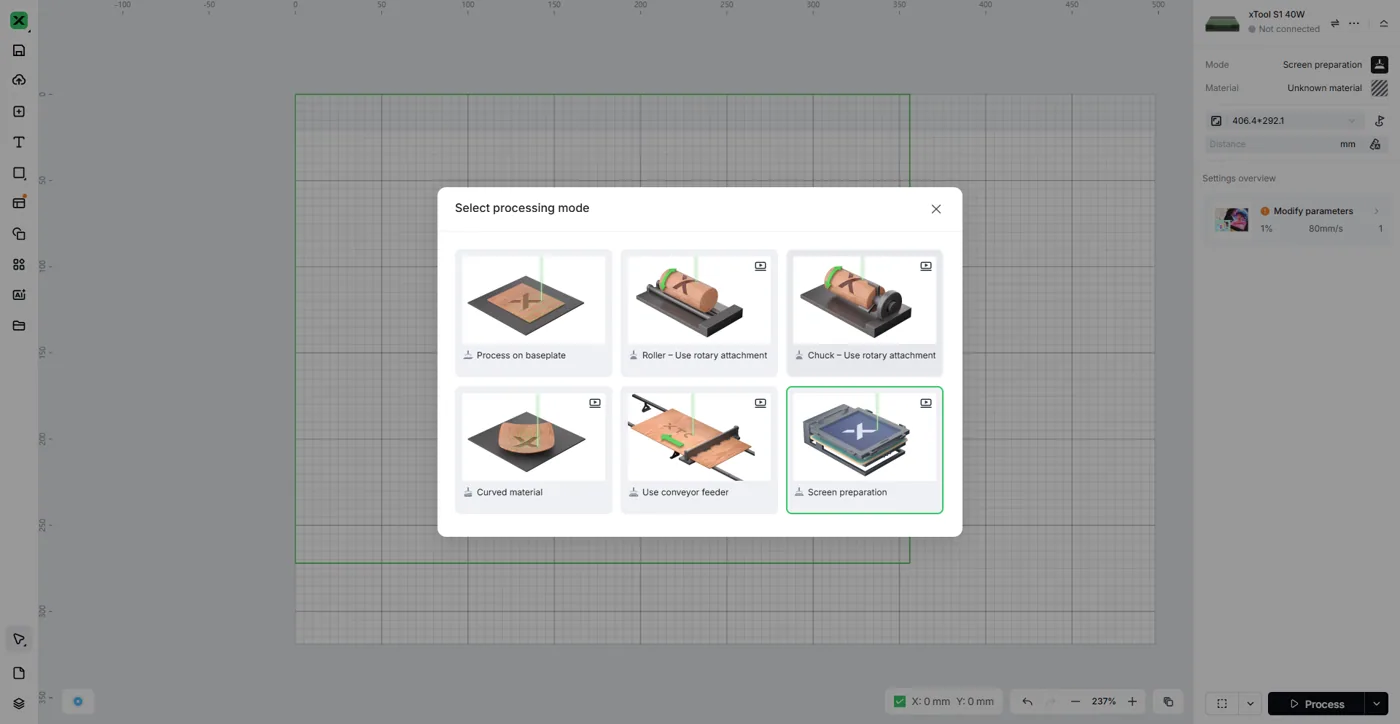Open the Process button dropdown arrow
Screen dimensions: 1400x724
[1377, 704]
